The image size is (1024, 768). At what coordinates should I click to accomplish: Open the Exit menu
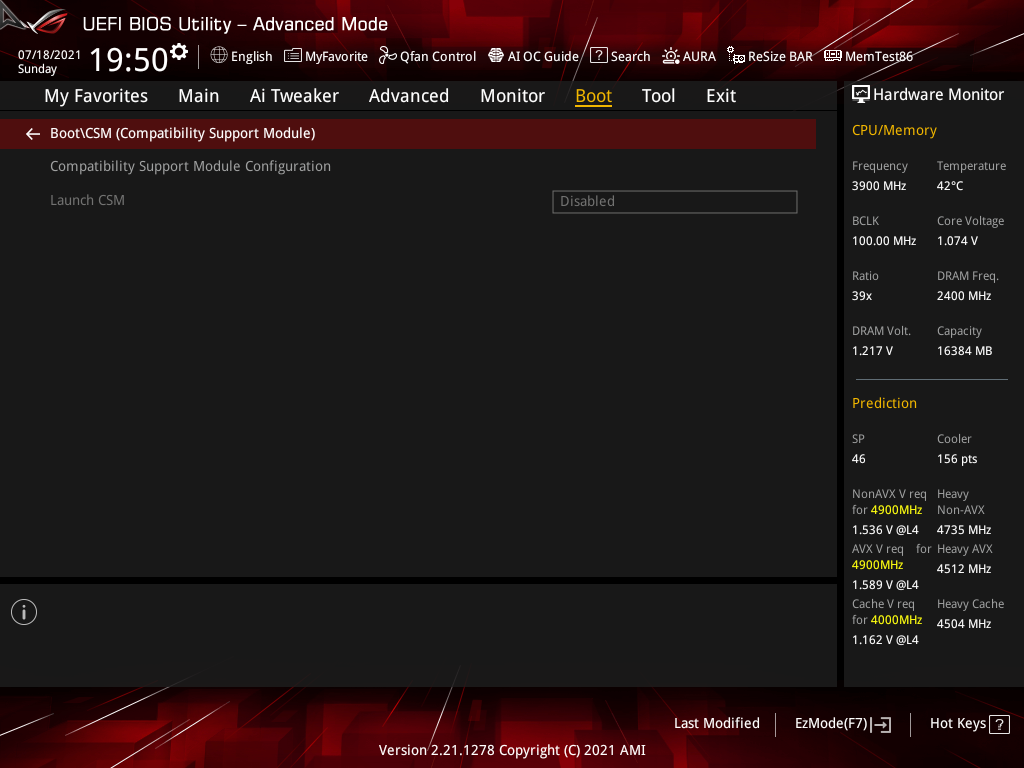tap(720, 95)
